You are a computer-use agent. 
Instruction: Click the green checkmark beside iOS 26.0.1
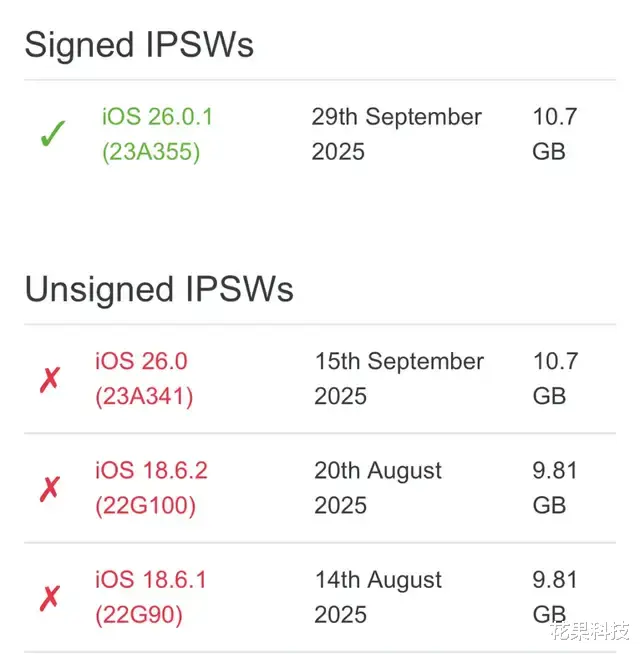52,136
